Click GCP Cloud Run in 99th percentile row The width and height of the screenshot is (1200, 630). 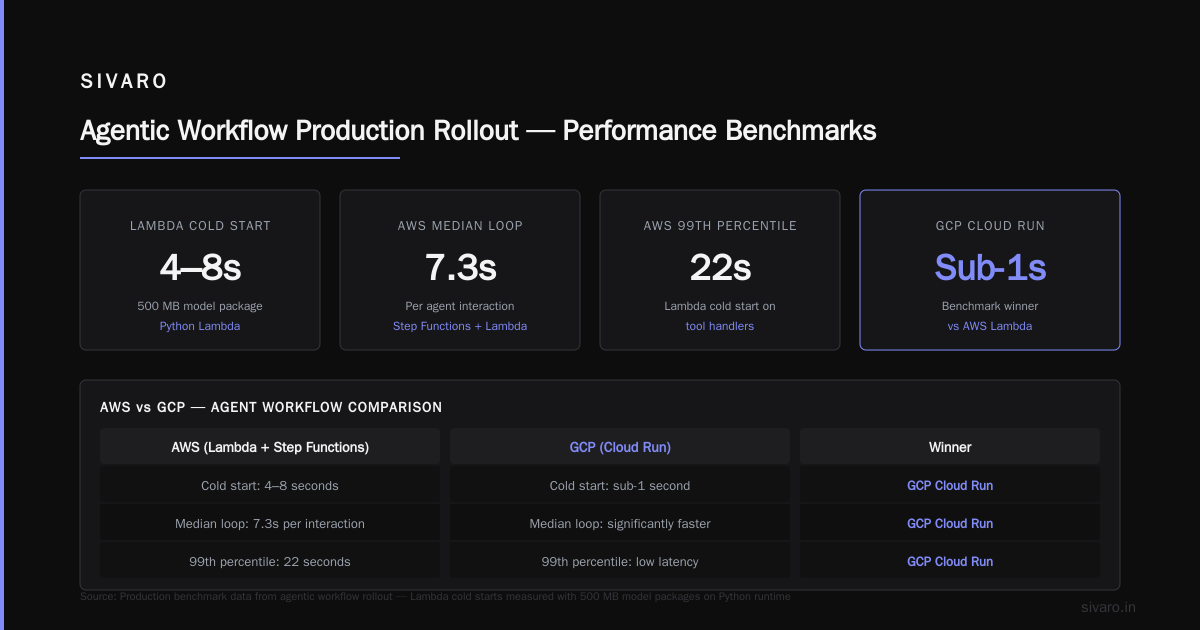tap(950, 562)
